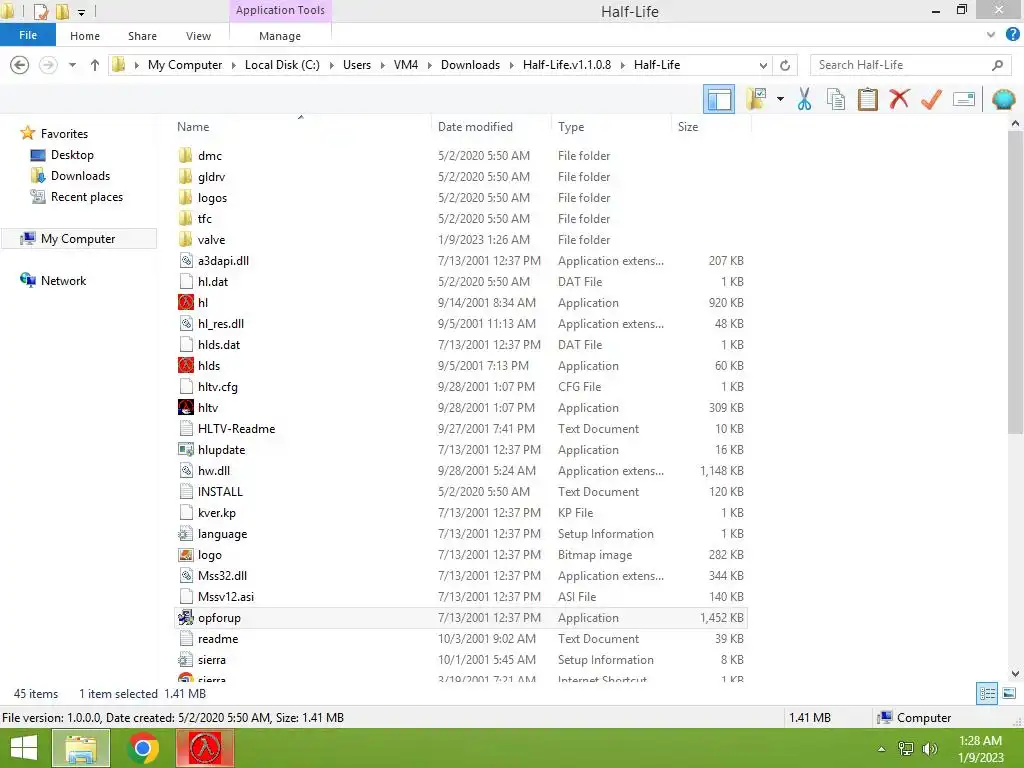
Task: Select My Computer in navigation pane
Action: pyautogui.click(x=78, y=238)
